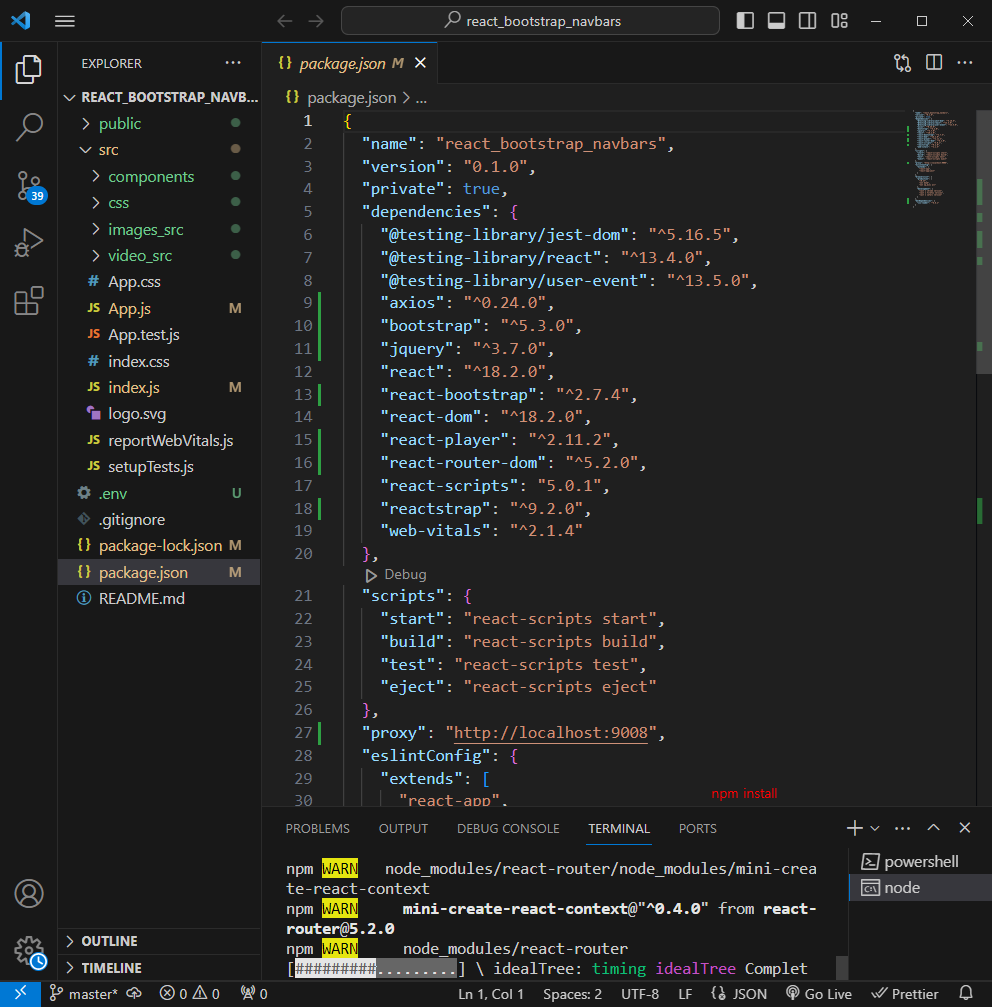The height and width of the screenshot is (1007, 992).
Task: Open the Extensions view
Action: [28, 301]
